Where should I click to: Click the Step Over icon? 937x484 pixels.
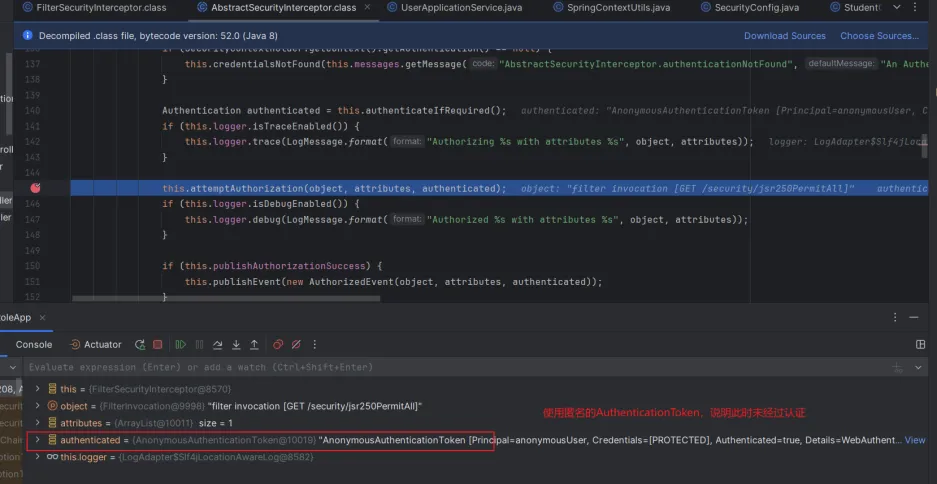pyautogui.click(x=217, y=345)
